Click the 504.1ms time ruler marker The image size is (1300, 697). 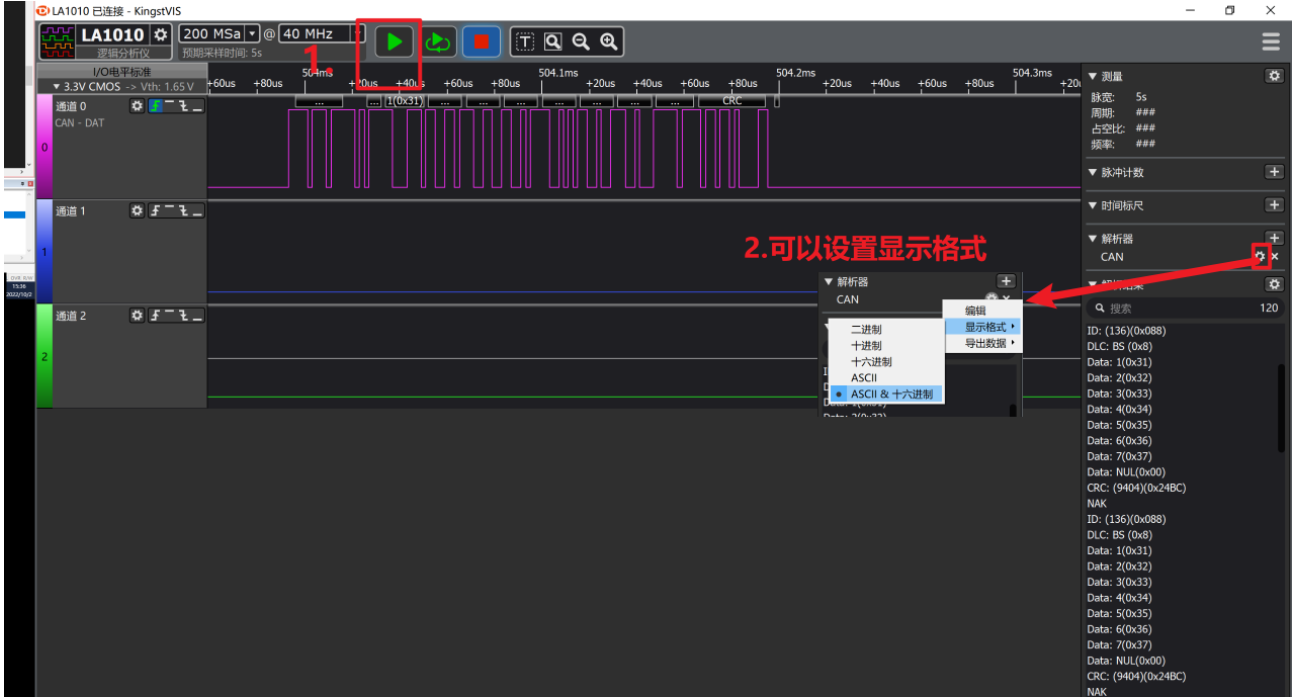[558, 73]
